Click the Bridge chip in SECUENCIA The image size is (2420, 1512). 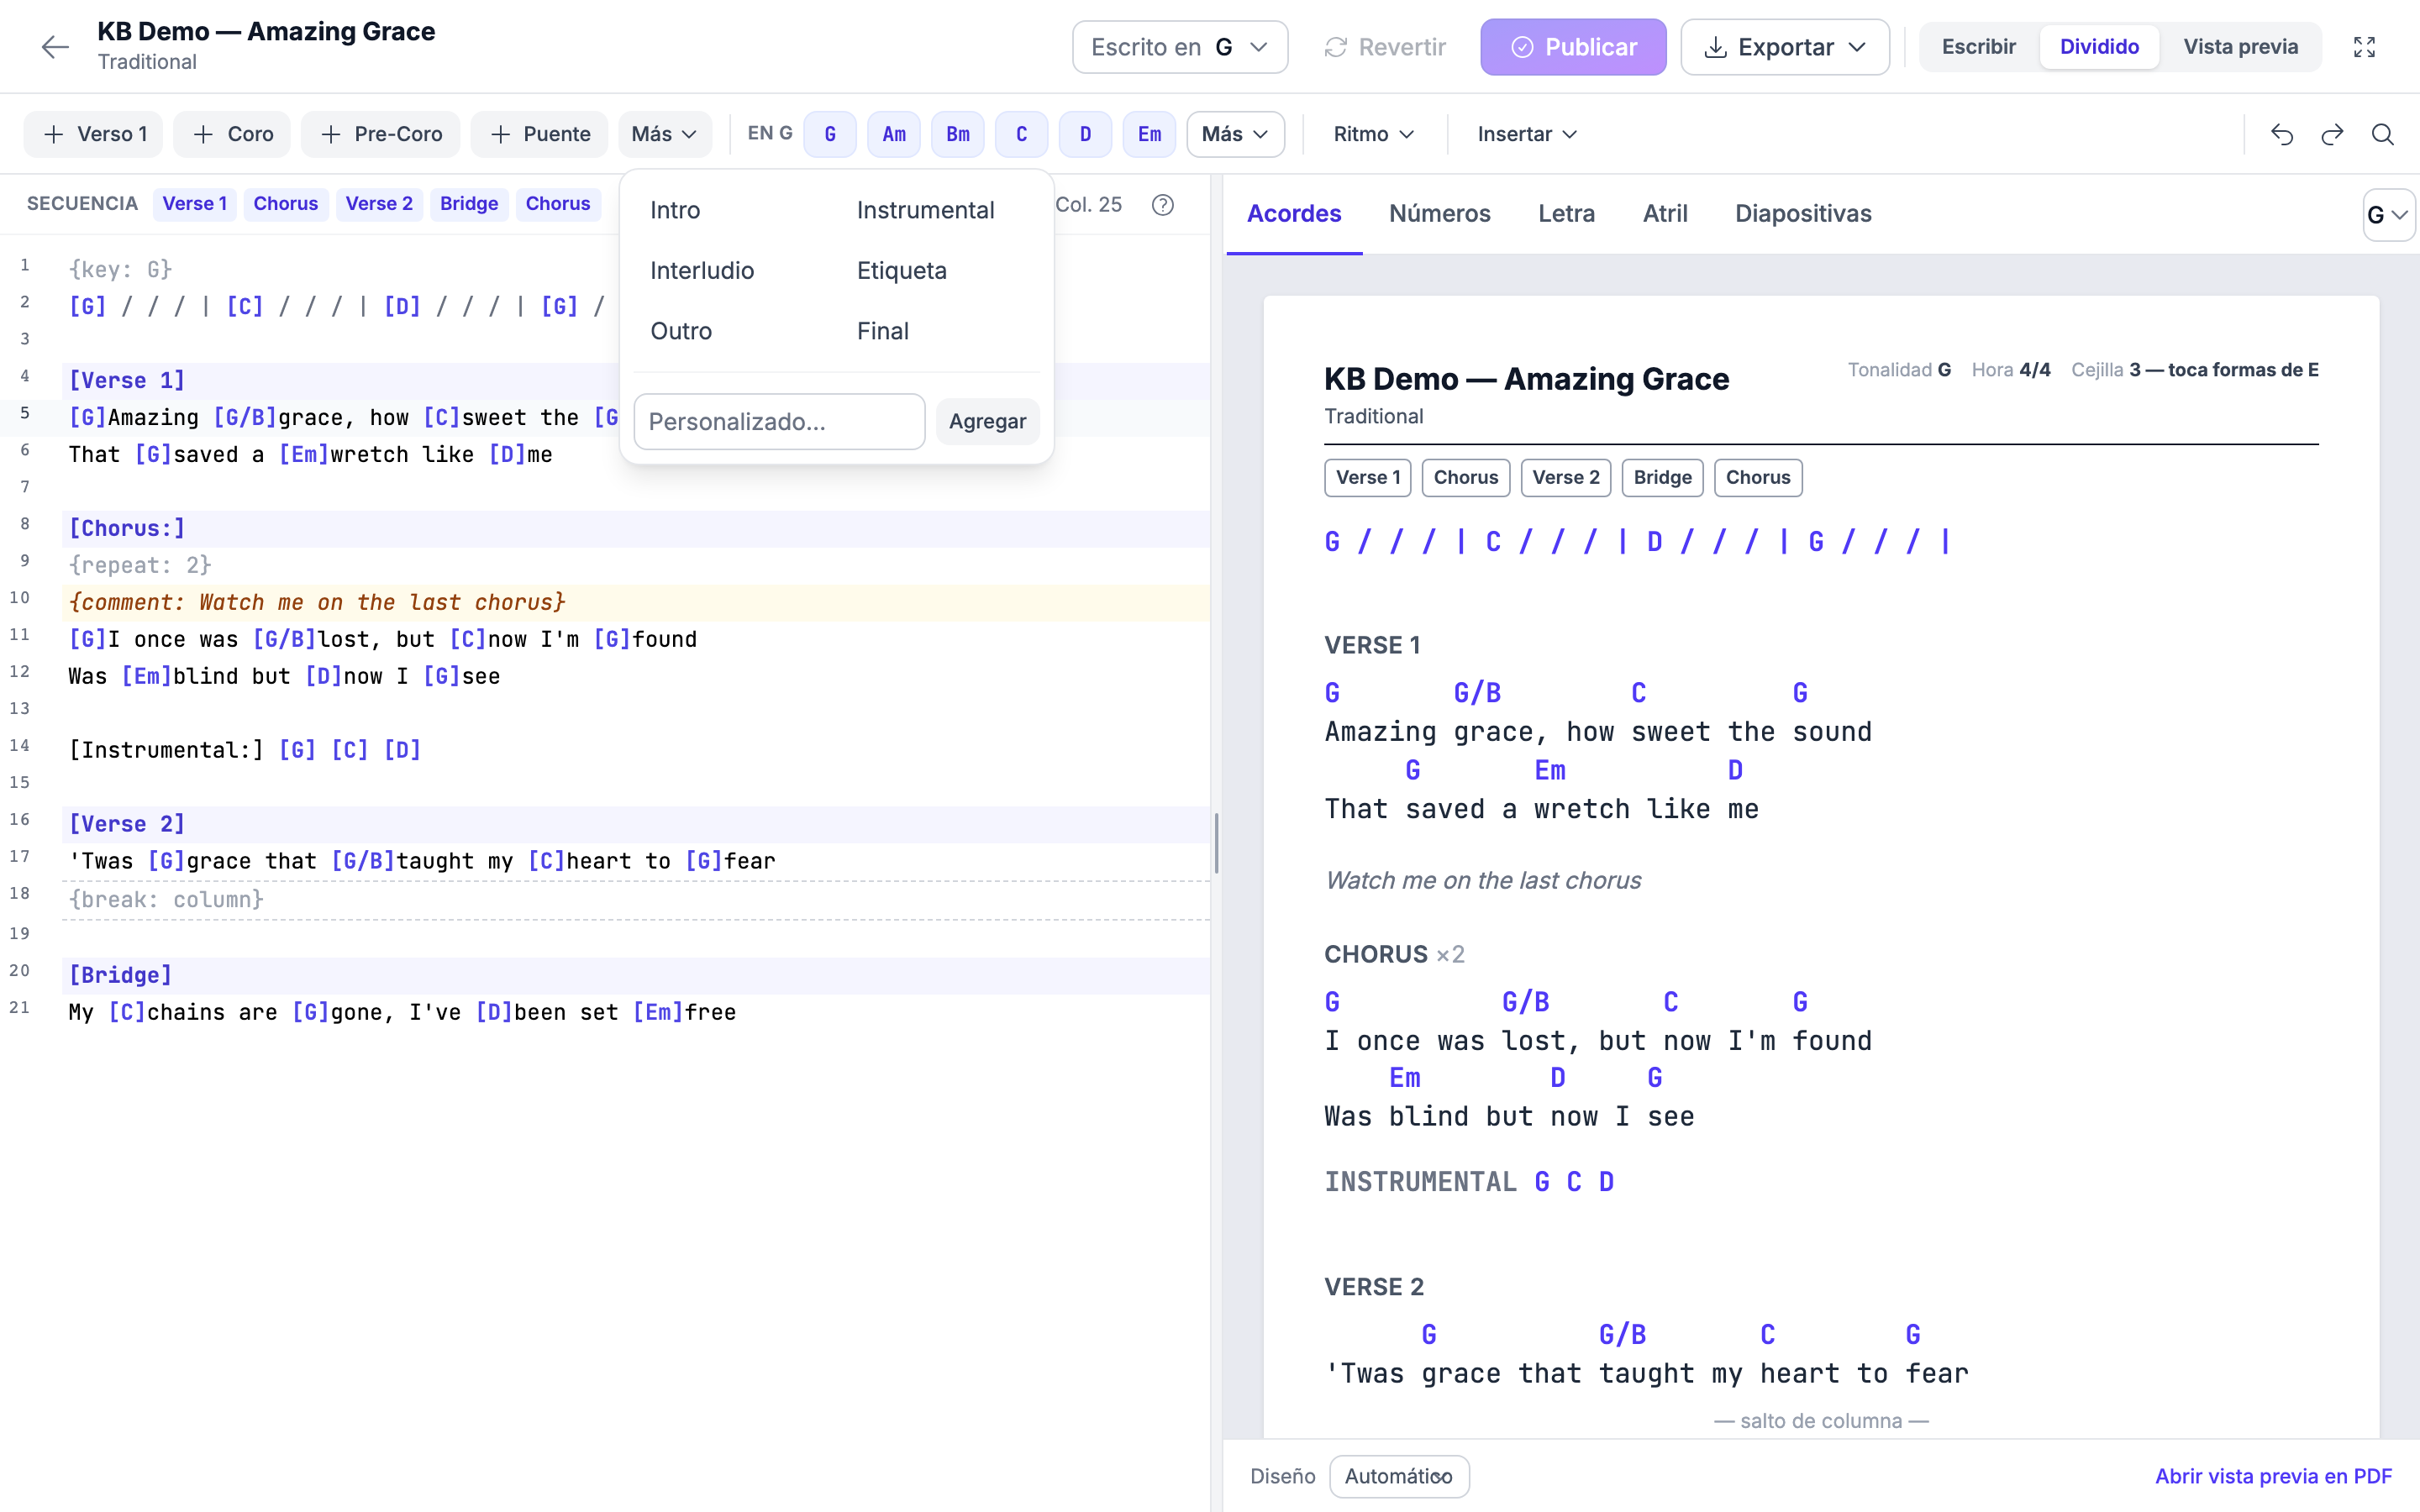pyautogui.click(x=469, y=204)
